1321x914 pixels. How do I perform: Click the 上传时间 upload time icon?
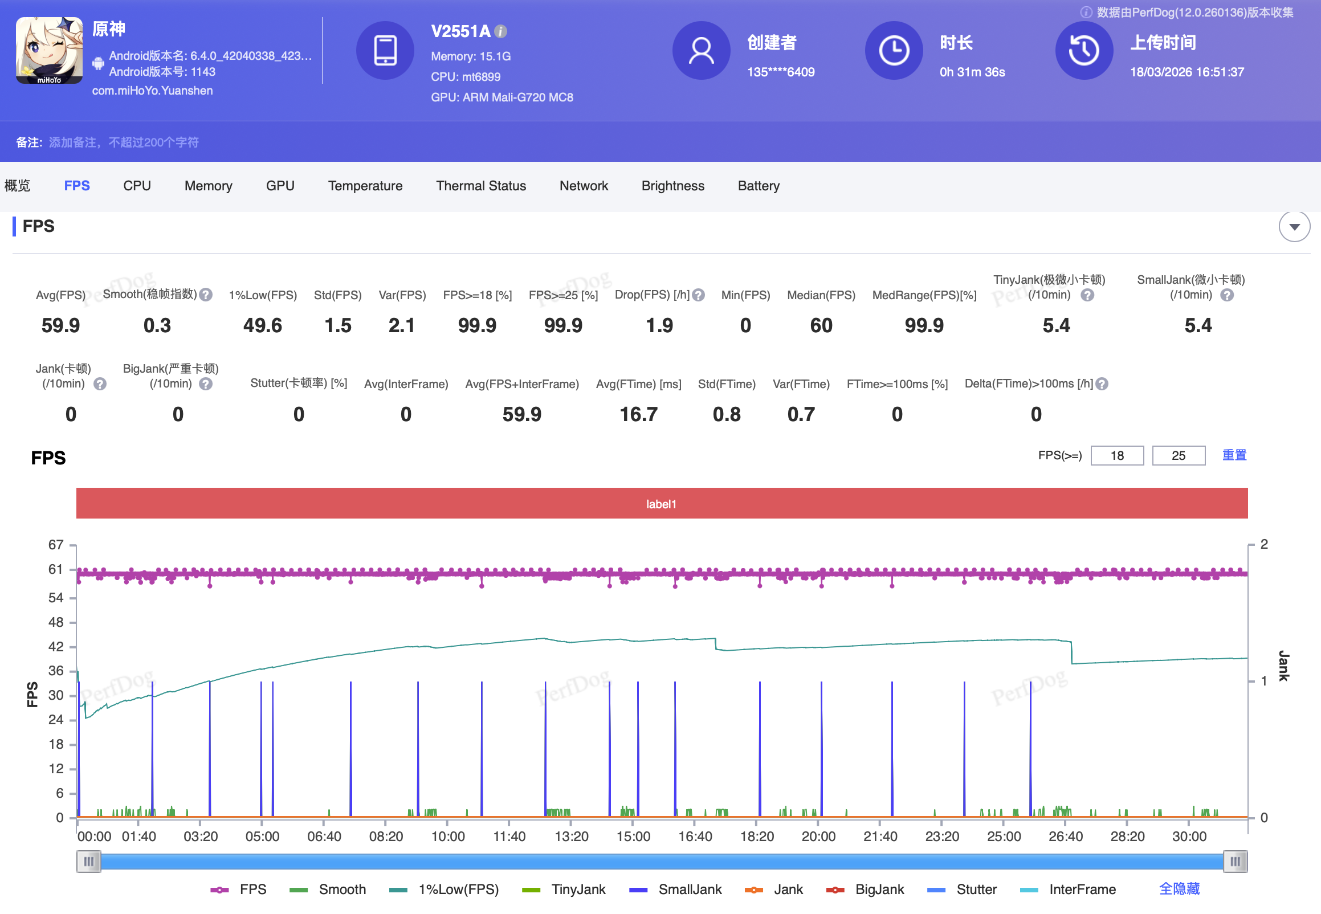tap(1084, 50)
